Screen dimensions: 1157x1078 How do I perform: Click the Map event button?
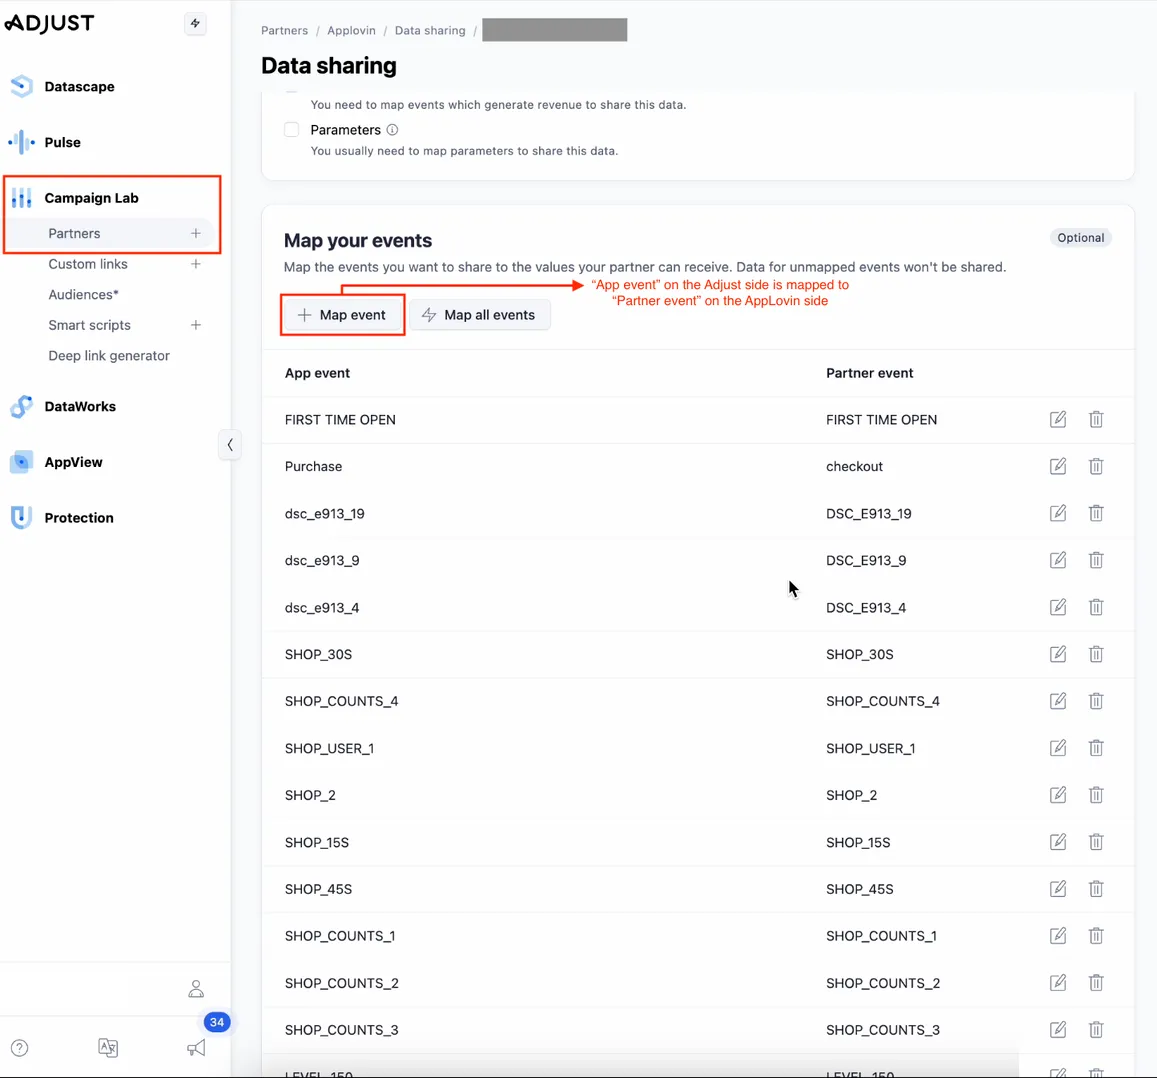point(341,314)
